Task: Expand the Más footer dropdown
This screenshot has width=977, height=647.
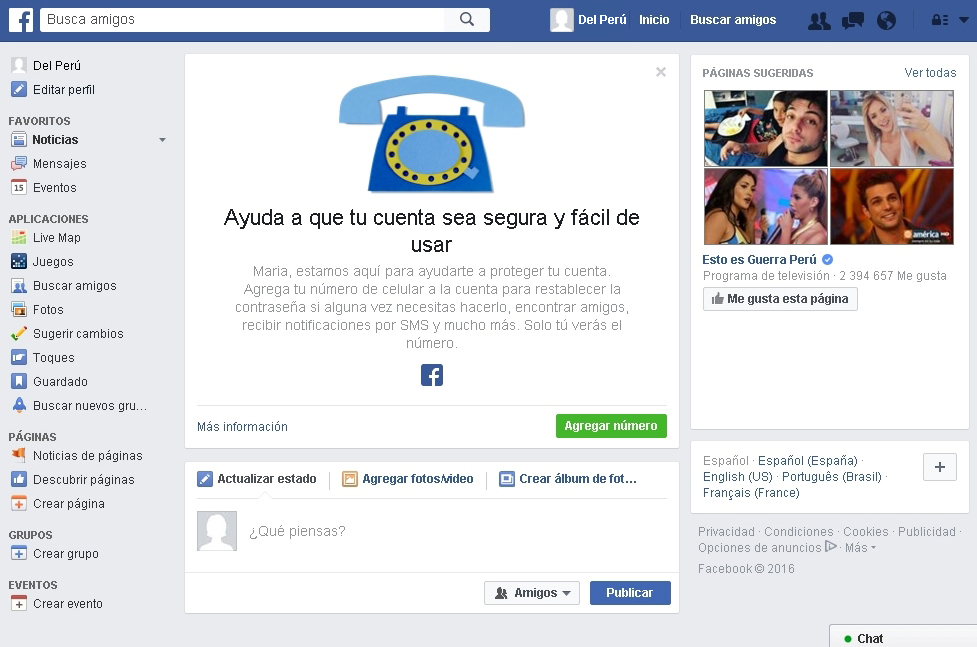Action: pos(860,547)
